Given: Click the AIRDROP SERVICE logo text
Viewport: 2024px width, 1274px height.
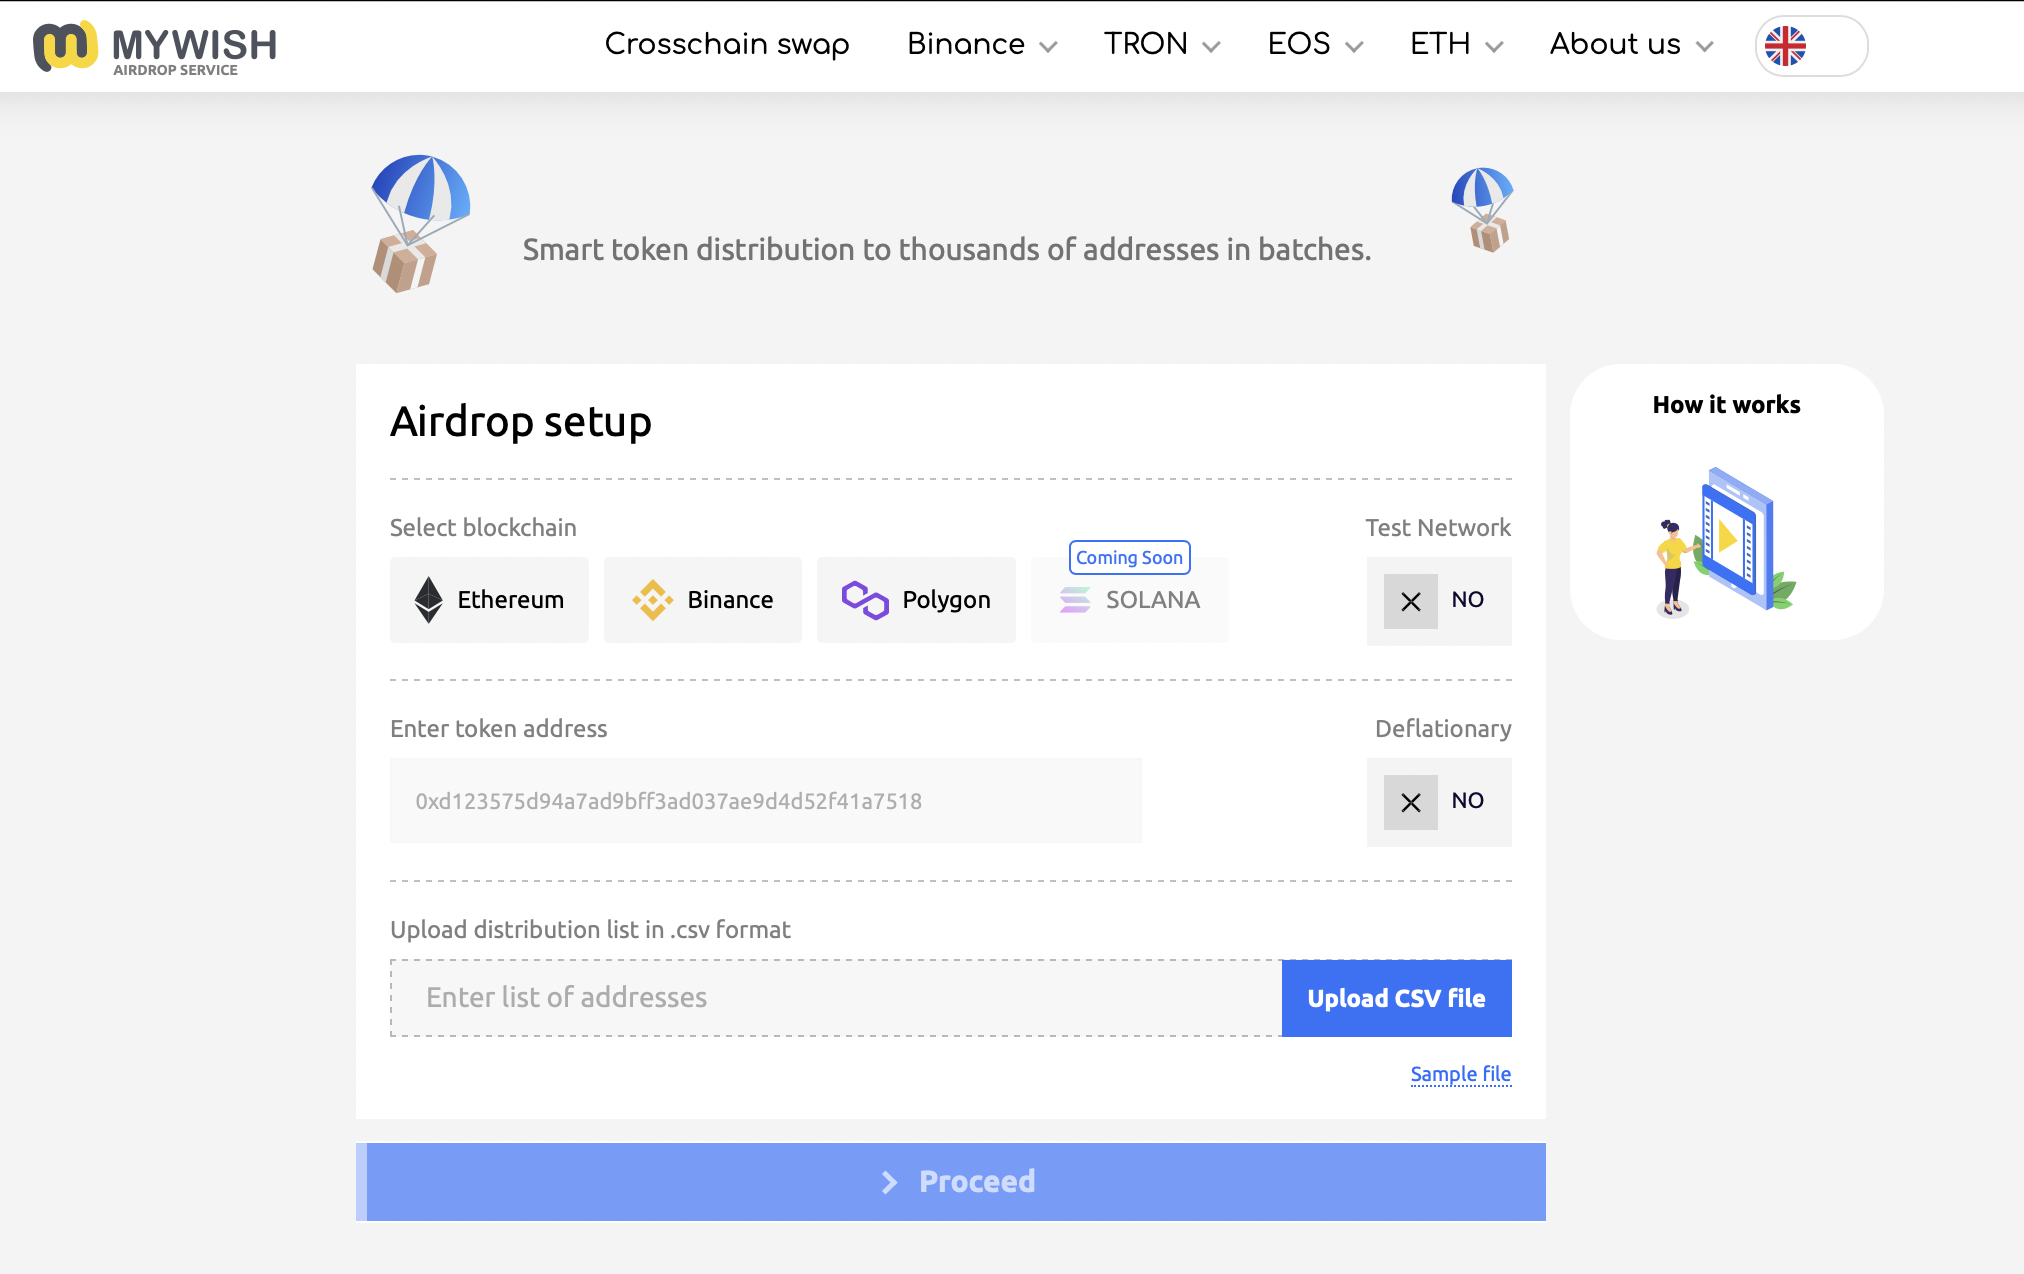Looking at the screenshot, I should pos(175,70).
